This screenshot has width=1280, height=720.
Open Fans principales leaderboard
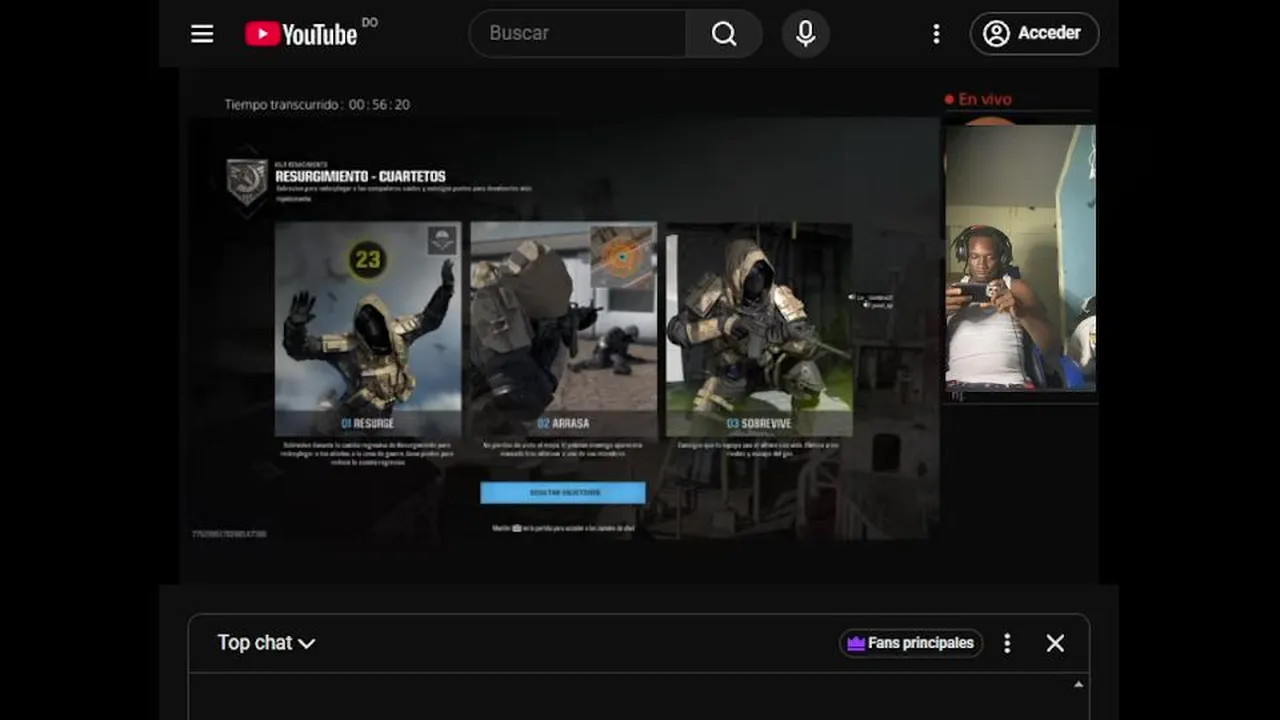911,643
